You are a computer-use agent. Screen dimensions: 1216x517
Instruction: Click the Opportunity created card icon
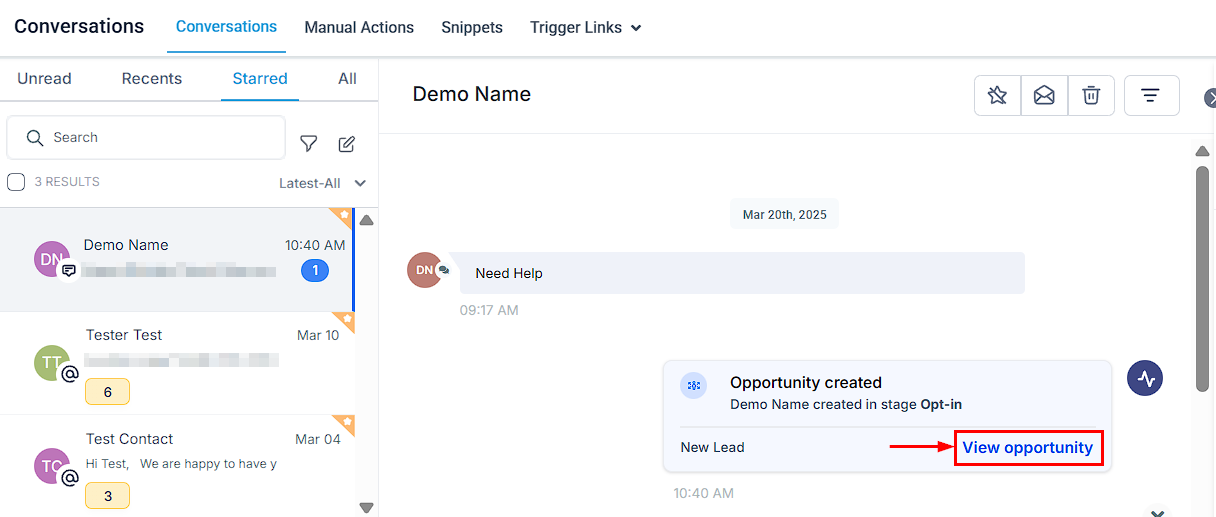693,385
